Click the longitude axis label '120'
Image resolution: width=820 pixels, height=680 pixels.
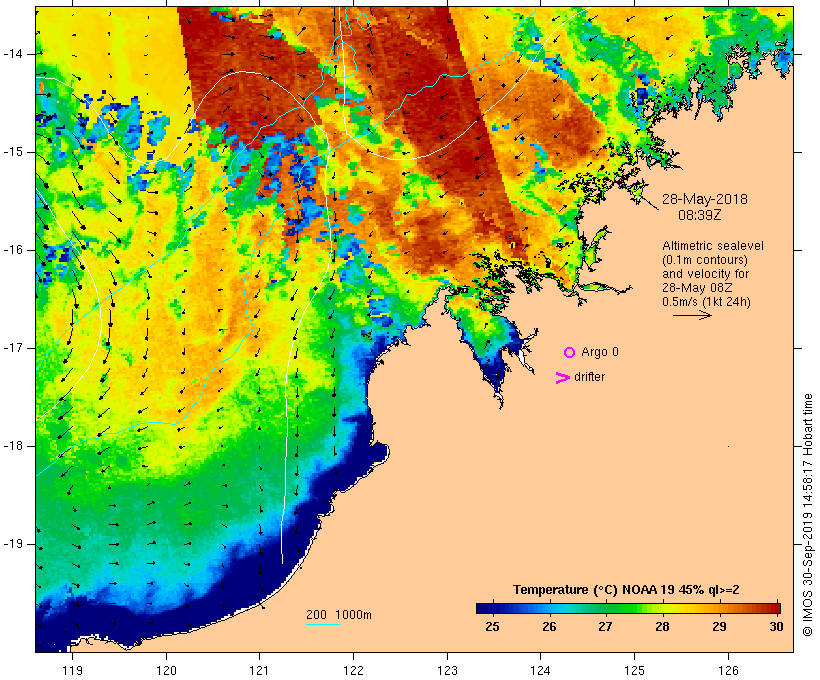166,671
